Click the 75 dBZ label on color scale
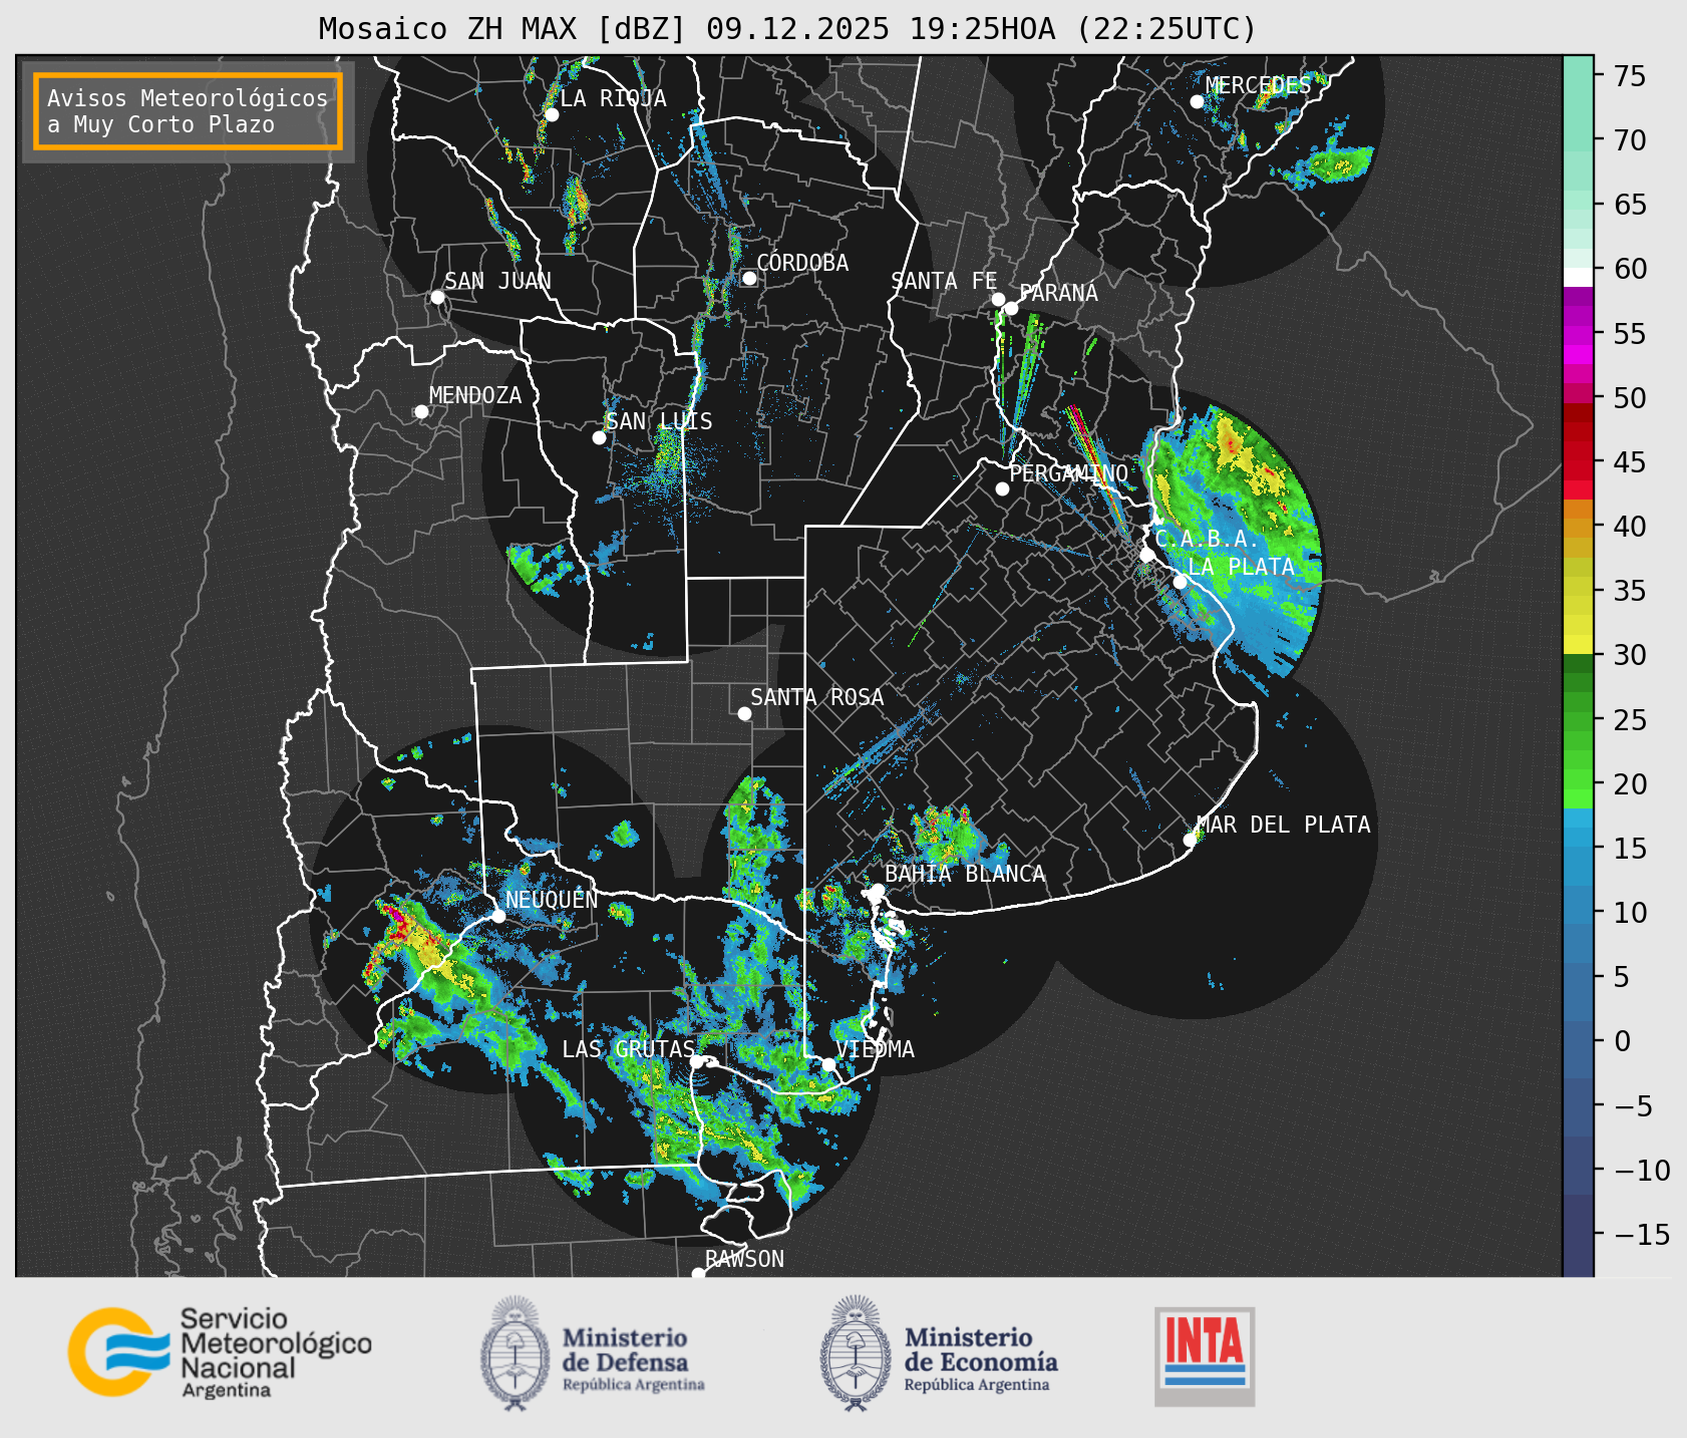The image size is (1687, 1438). point(1629,76)
